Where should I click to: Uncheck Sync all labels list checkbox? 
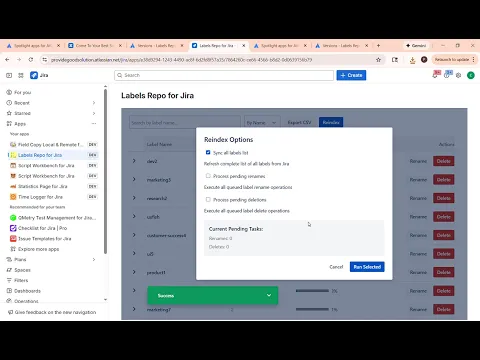pos(208,152)
